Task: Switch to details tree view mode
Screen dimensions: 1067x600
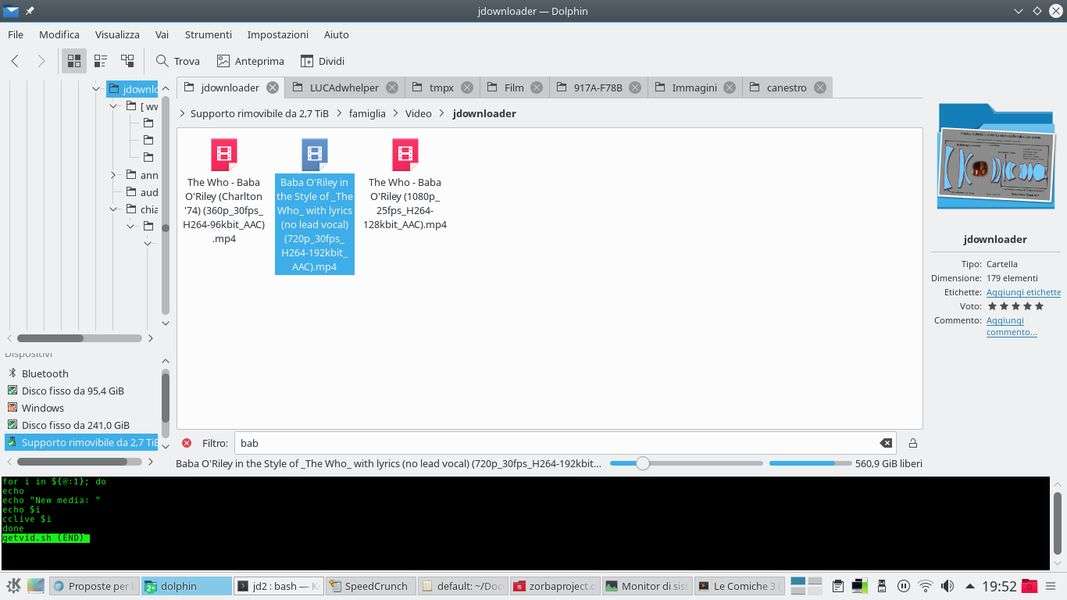Action: coord(127,61)
